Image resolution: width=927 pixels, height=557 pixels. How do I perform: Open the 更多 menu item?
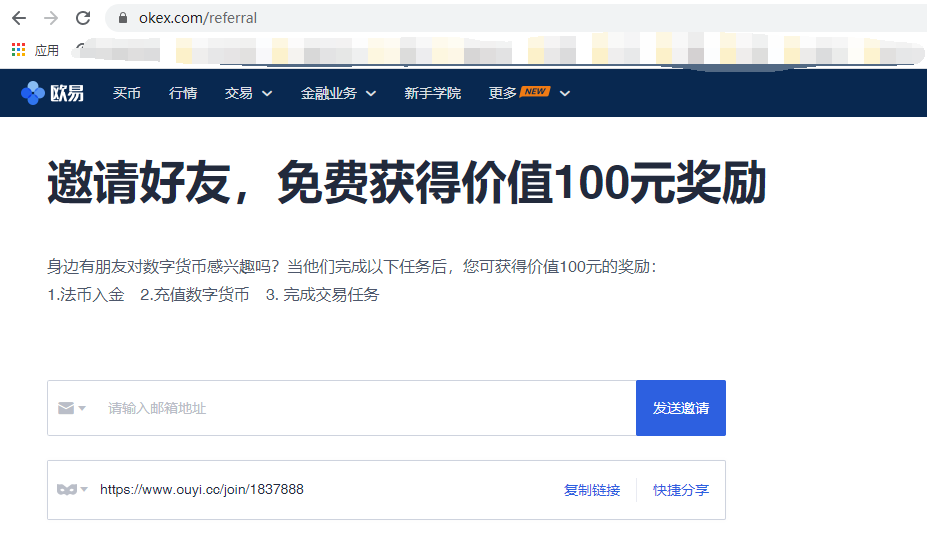click(503, 93)
